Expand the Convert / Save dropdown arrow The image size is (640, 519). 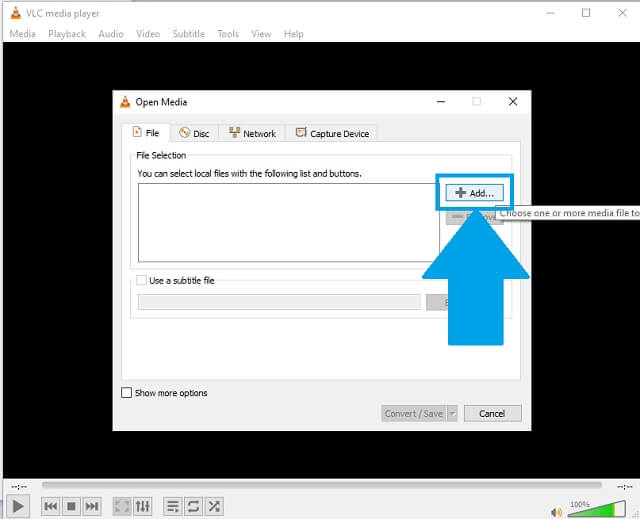tap(452, 413)
